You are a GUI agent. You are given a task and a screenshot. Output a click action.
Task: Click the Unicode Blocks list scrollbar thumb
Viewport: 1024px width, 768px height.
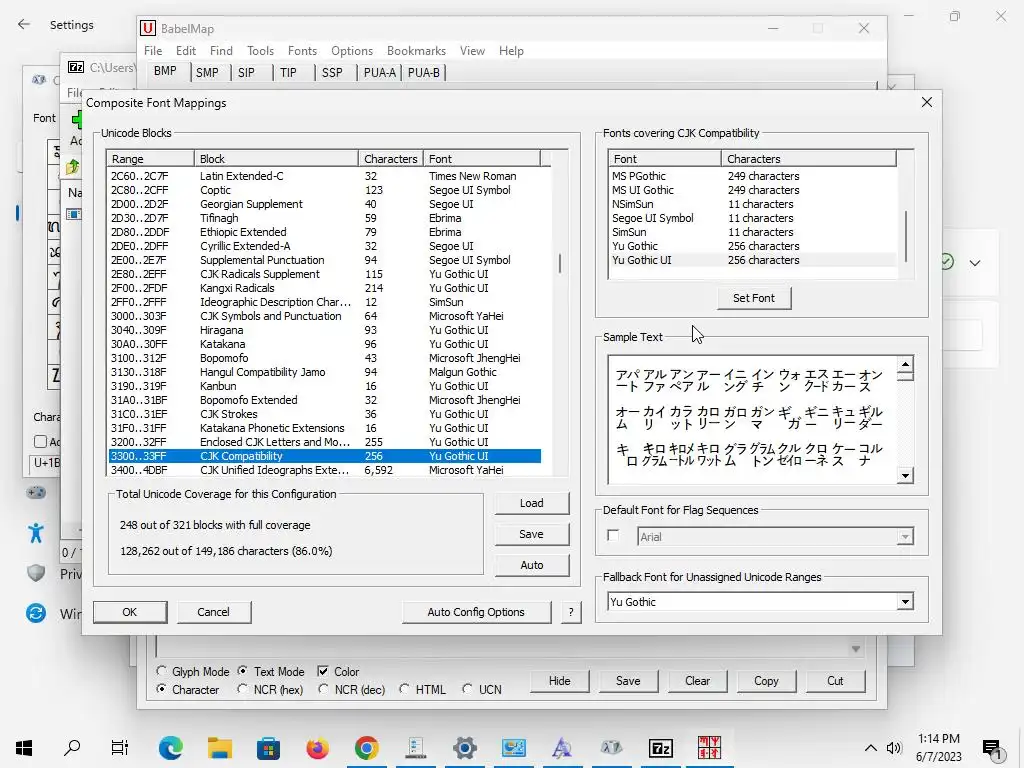[560, 263]
